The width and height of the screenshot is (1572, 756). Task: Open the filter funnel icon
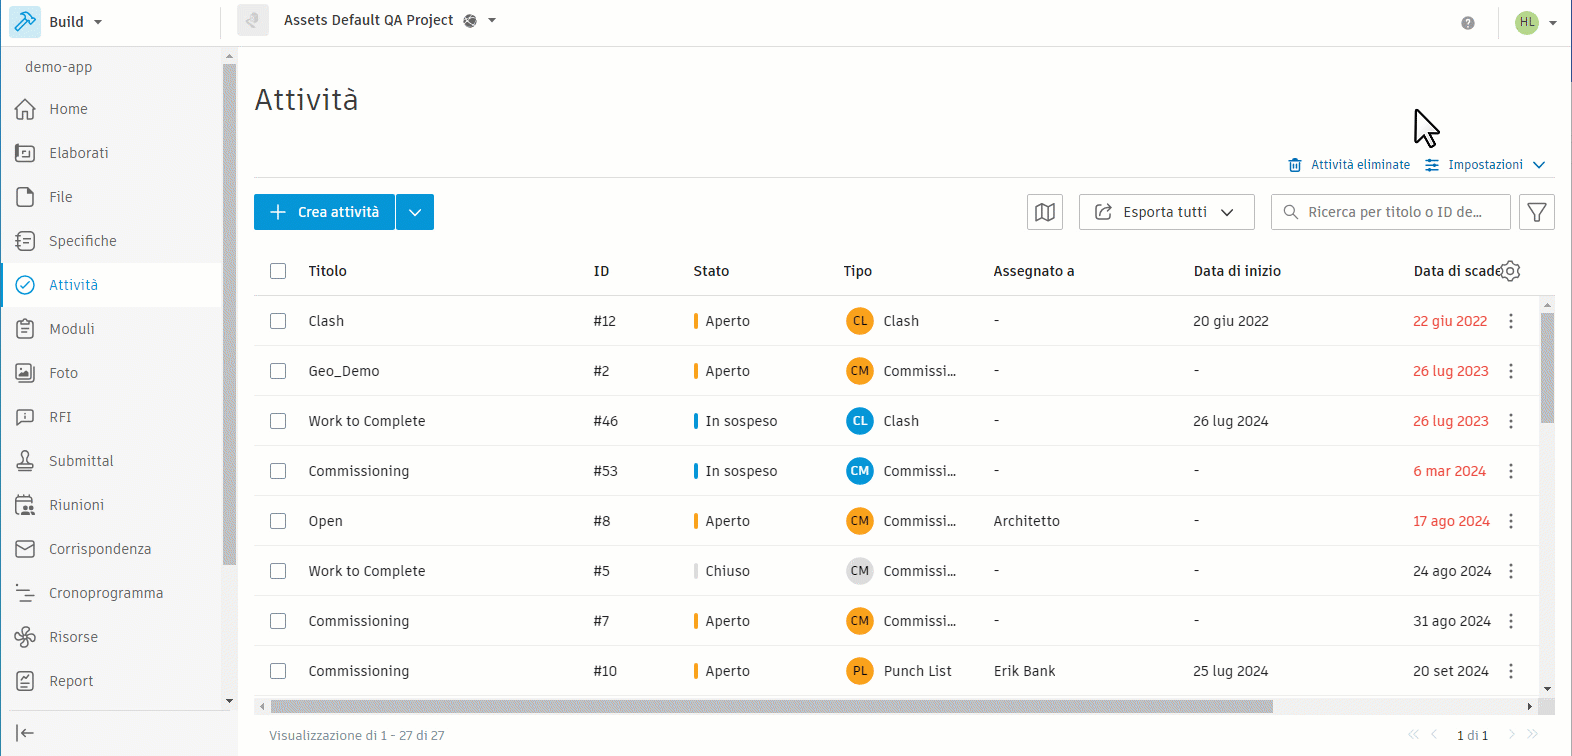[1537, 212]
